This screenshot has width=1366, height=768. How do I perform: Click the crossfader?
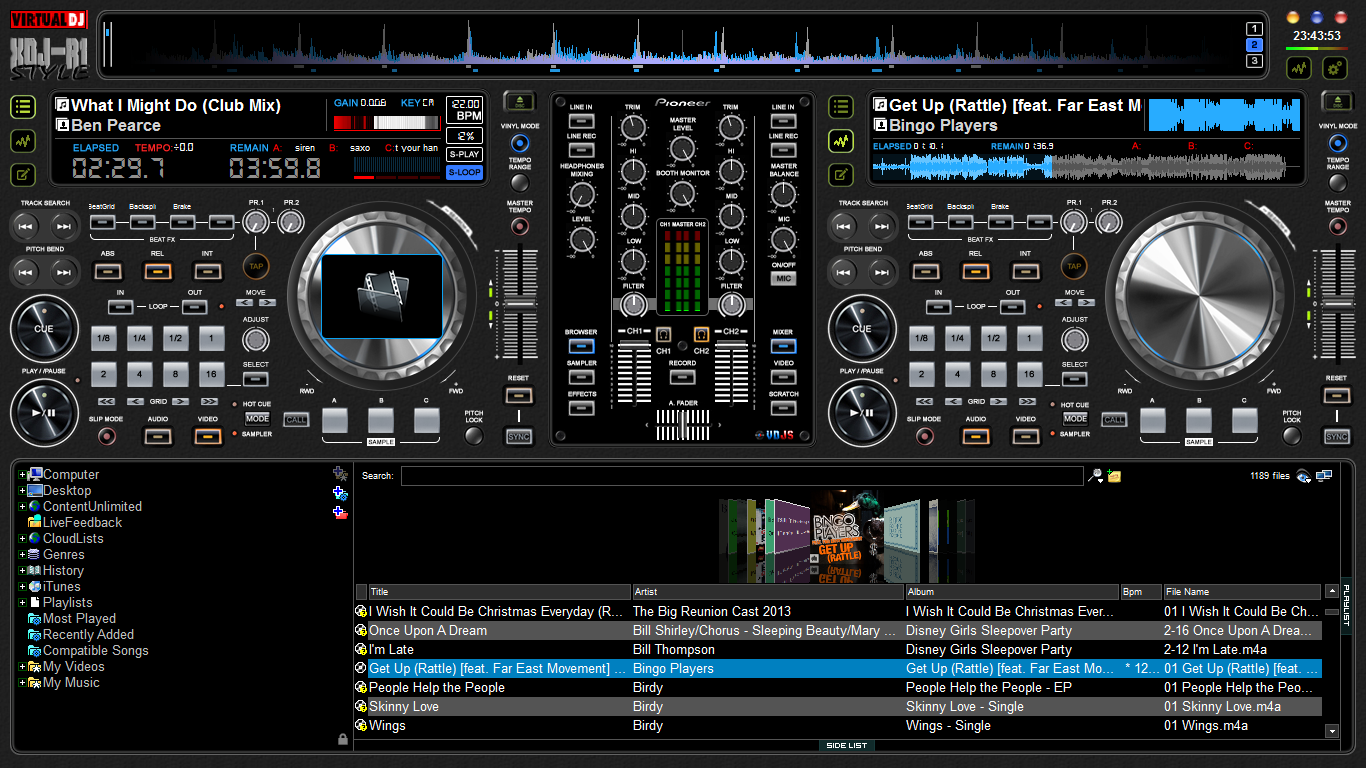tap(683, 426)
